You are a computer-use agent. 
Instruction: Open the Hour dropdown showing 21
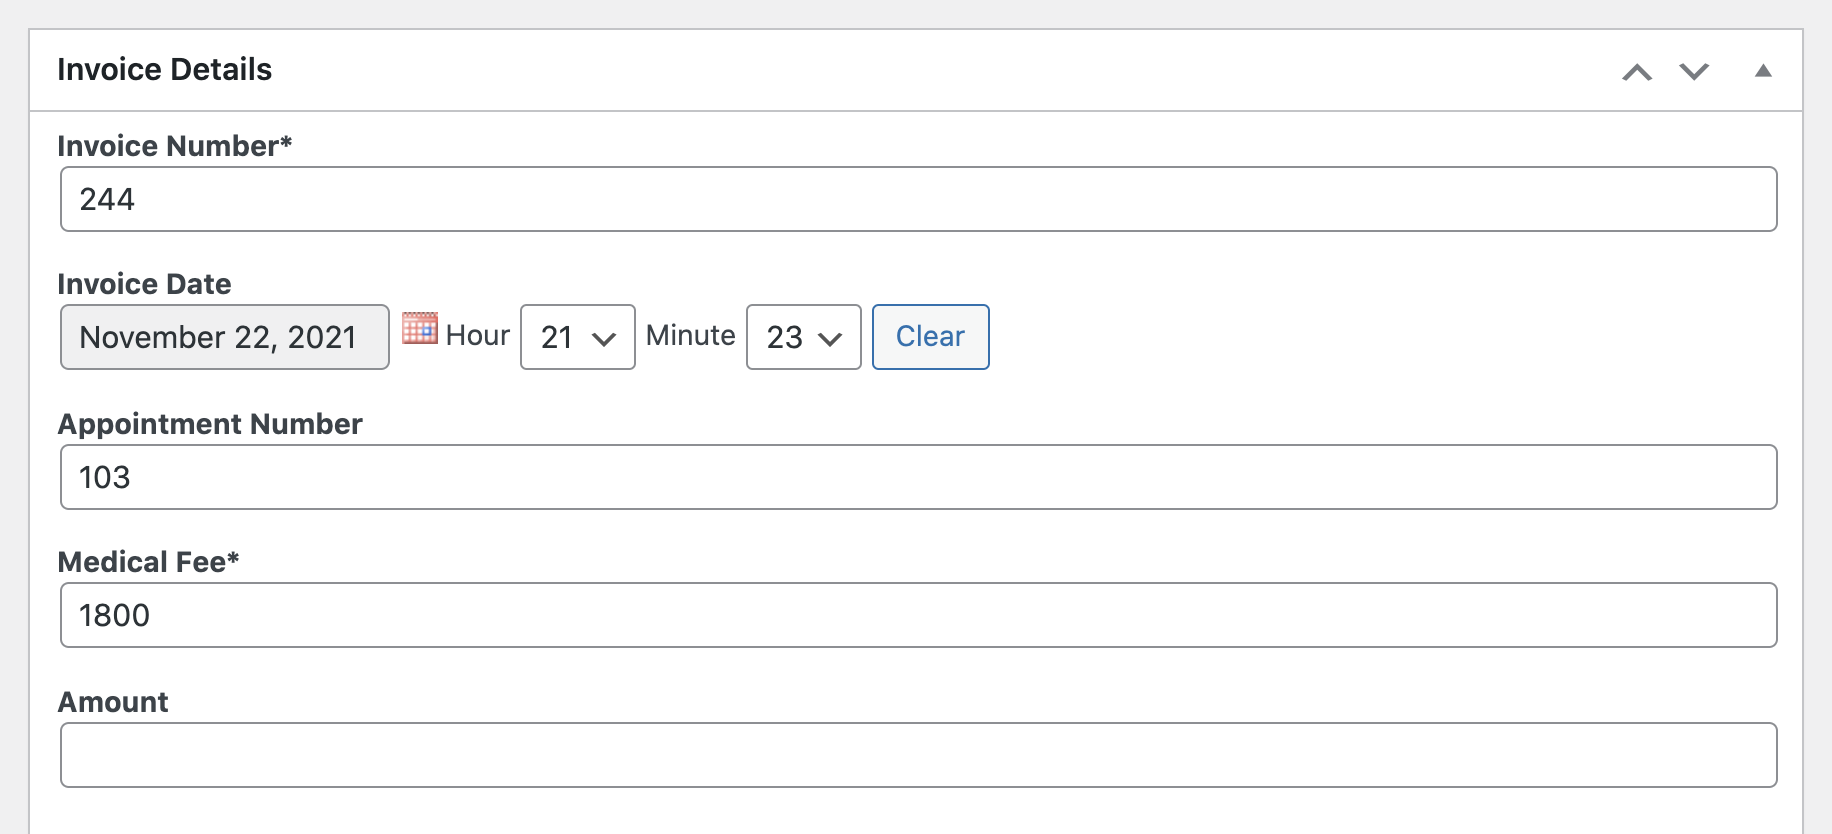point(578,337)
